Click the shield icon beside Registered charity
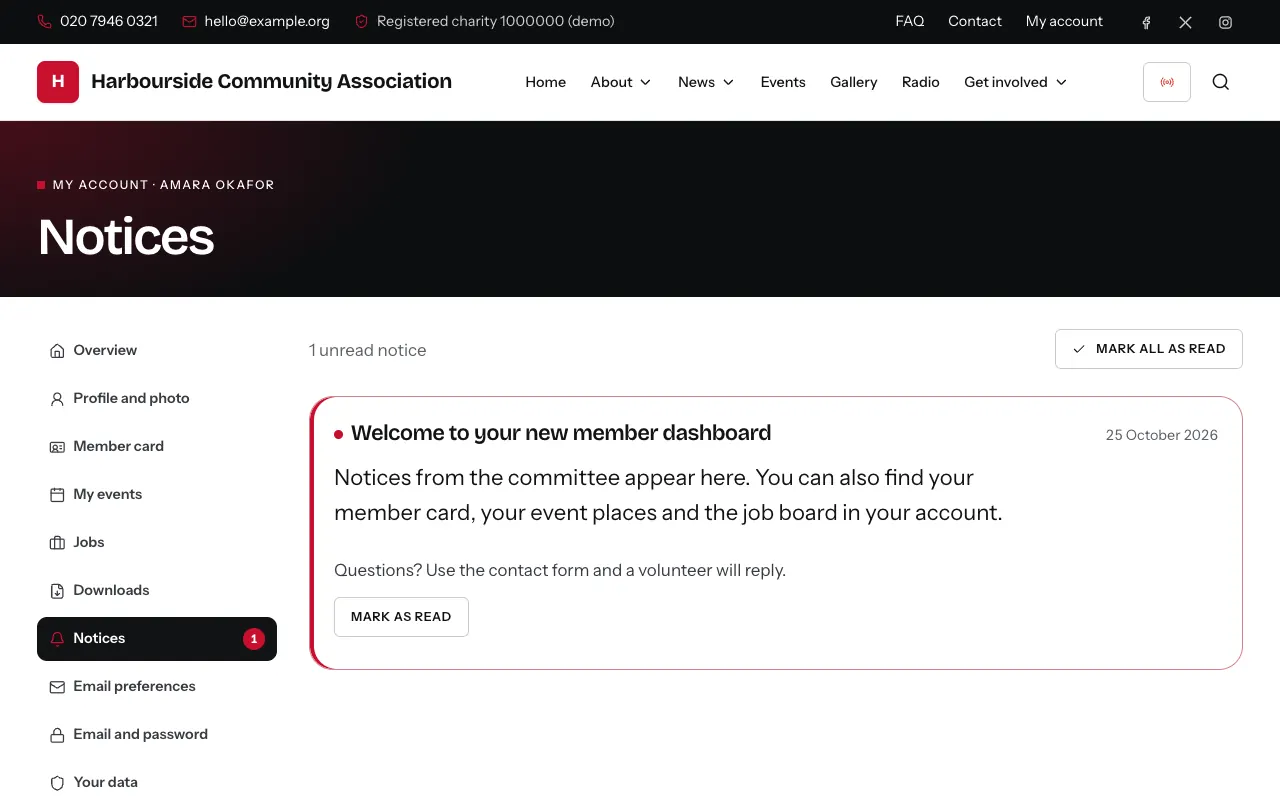Image resolution: width=1280 pixels, height=800 pixels. click(362, 21)
